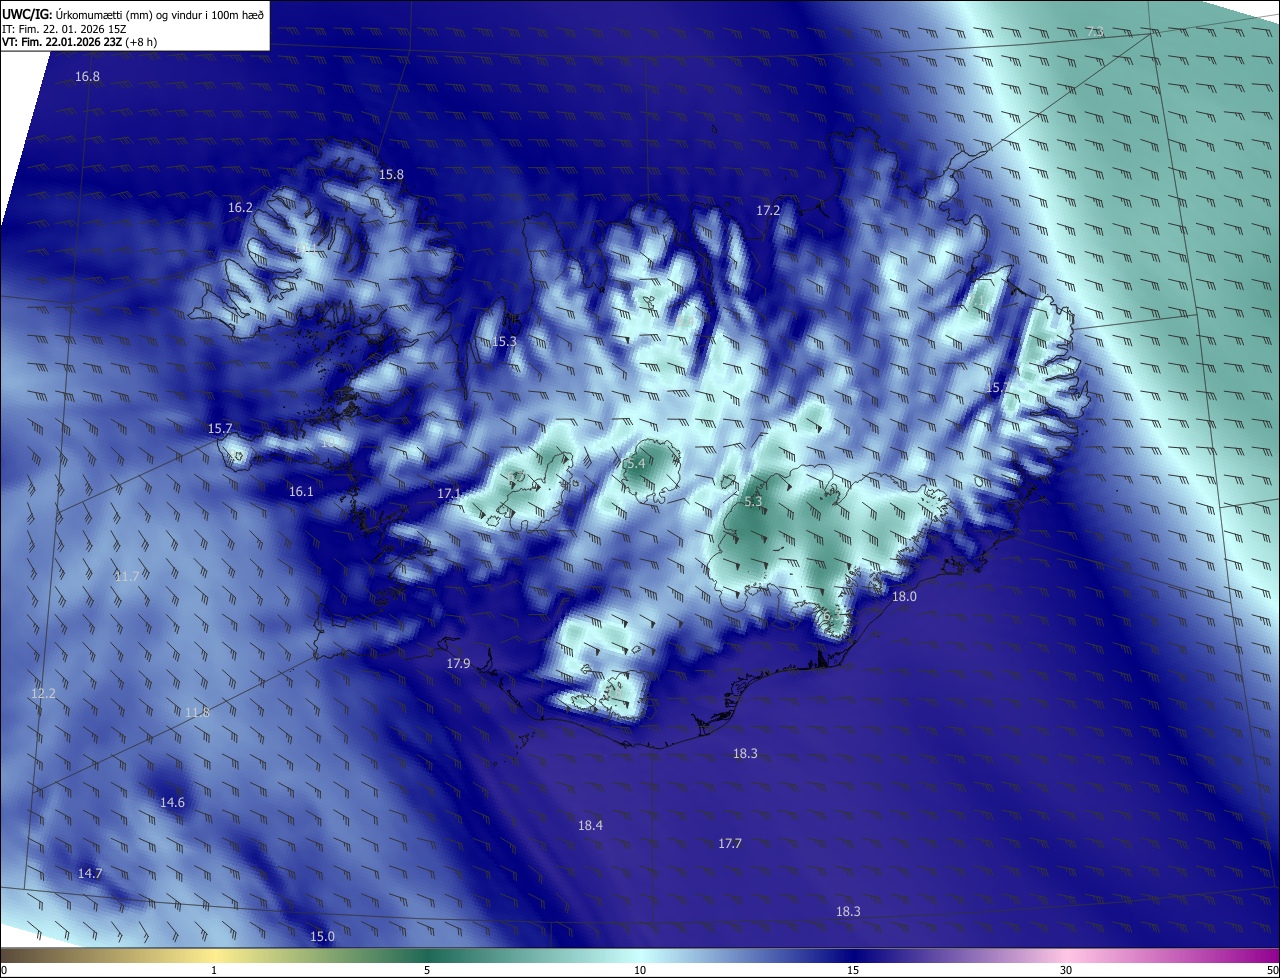Click the 'IT: Fim. 22. 01. 2026 15Z' line
1280x978 pixels.
[64, 29]
